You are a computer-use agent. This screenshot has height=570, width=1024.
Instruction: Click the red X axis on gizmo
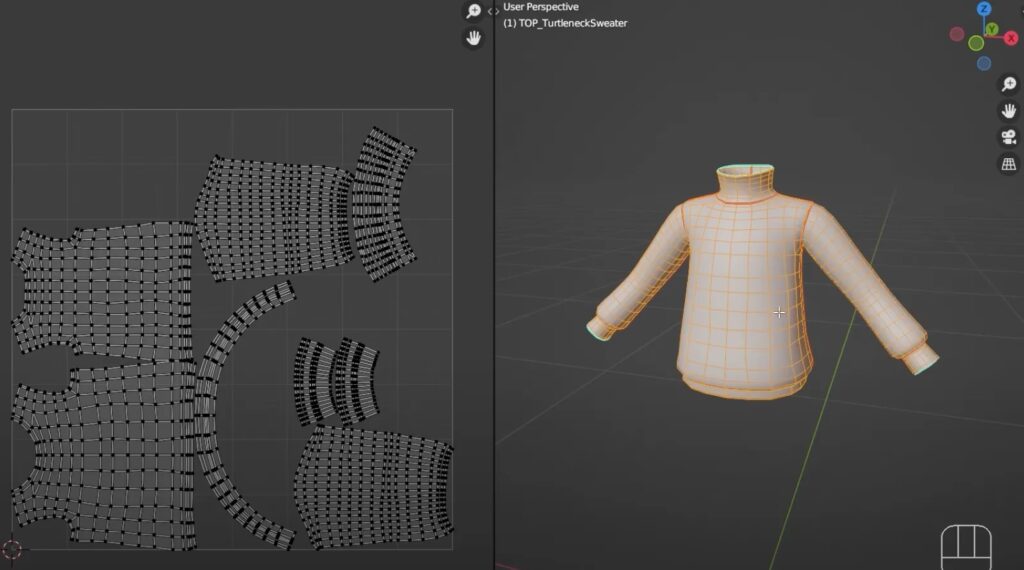coord(1010,39)
